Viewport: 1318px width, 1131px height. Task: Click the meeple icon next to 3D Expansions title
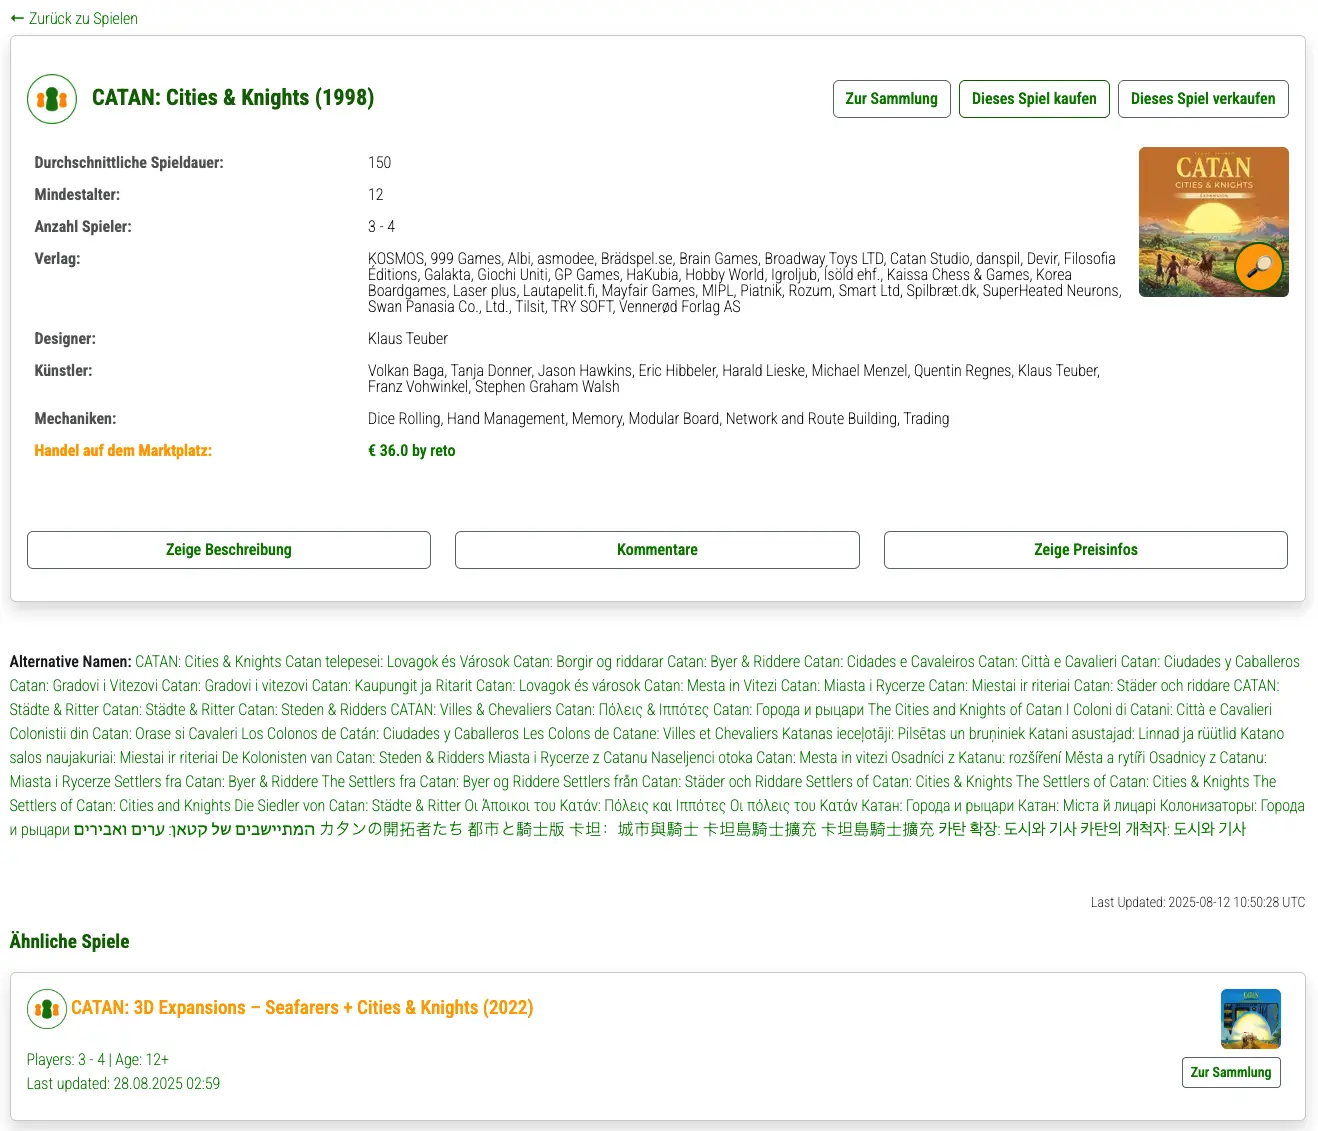point(47,1009)
